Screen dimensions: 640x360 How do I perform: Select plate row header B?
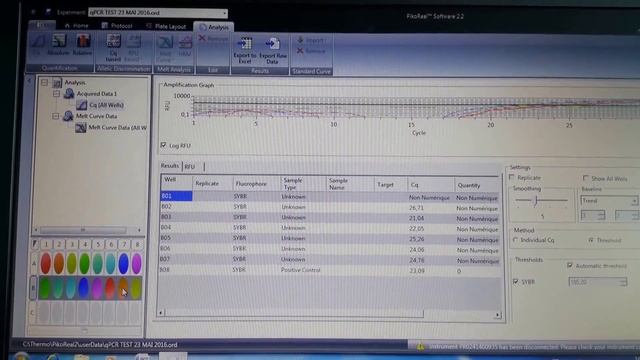[x=33, y=288]
